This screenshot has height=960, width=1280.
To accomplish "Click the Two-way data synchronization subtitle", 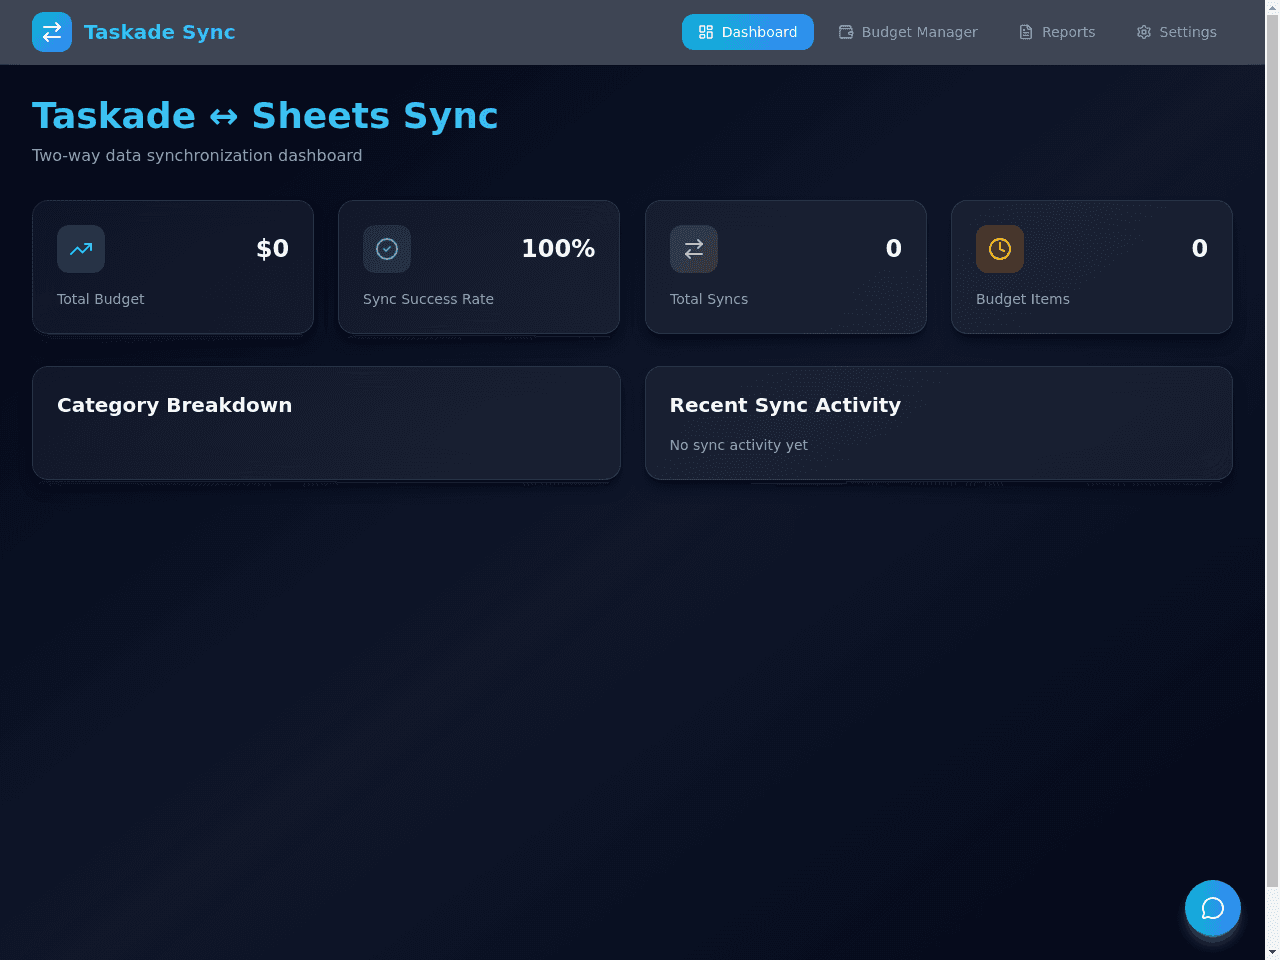I will coord(197,156).
